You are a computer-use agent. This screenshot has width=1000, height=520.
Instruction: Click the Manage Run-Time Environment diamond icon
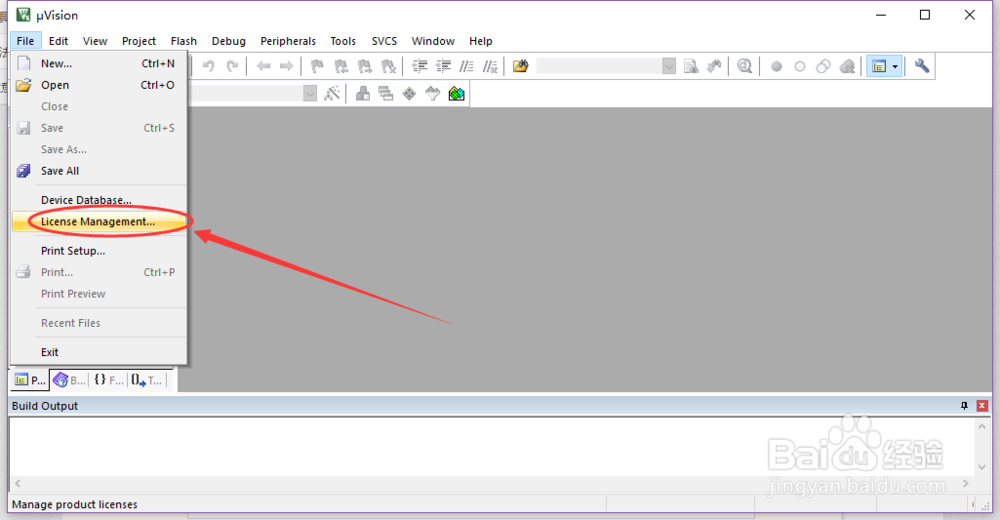coord(409,94)
